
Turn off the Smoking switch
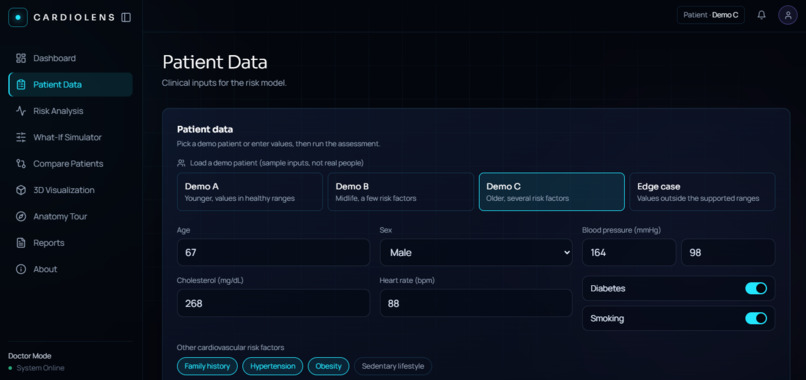point(756,318)
